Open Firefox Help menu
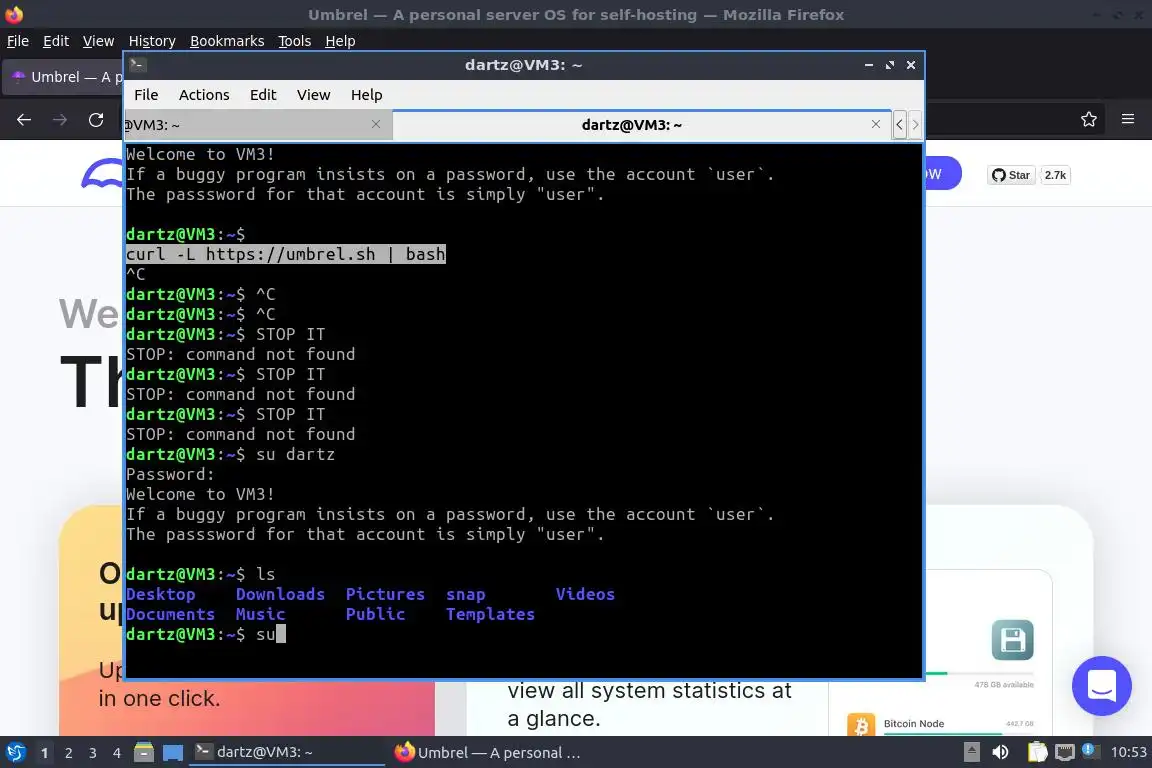Image resolution: width=1152 pixels, height=768 pixels. tap(340, 41)
